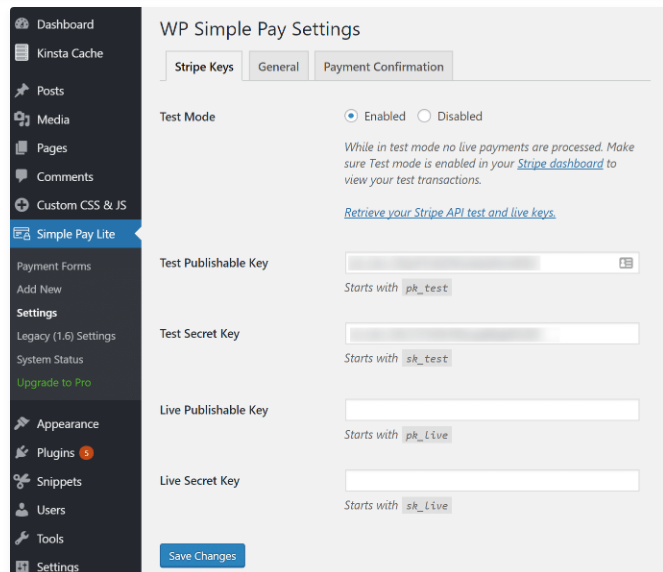The height and width of the screenshot is (572, 663).
Task: Click the Test Secret Key label
Action: [200, 334]
